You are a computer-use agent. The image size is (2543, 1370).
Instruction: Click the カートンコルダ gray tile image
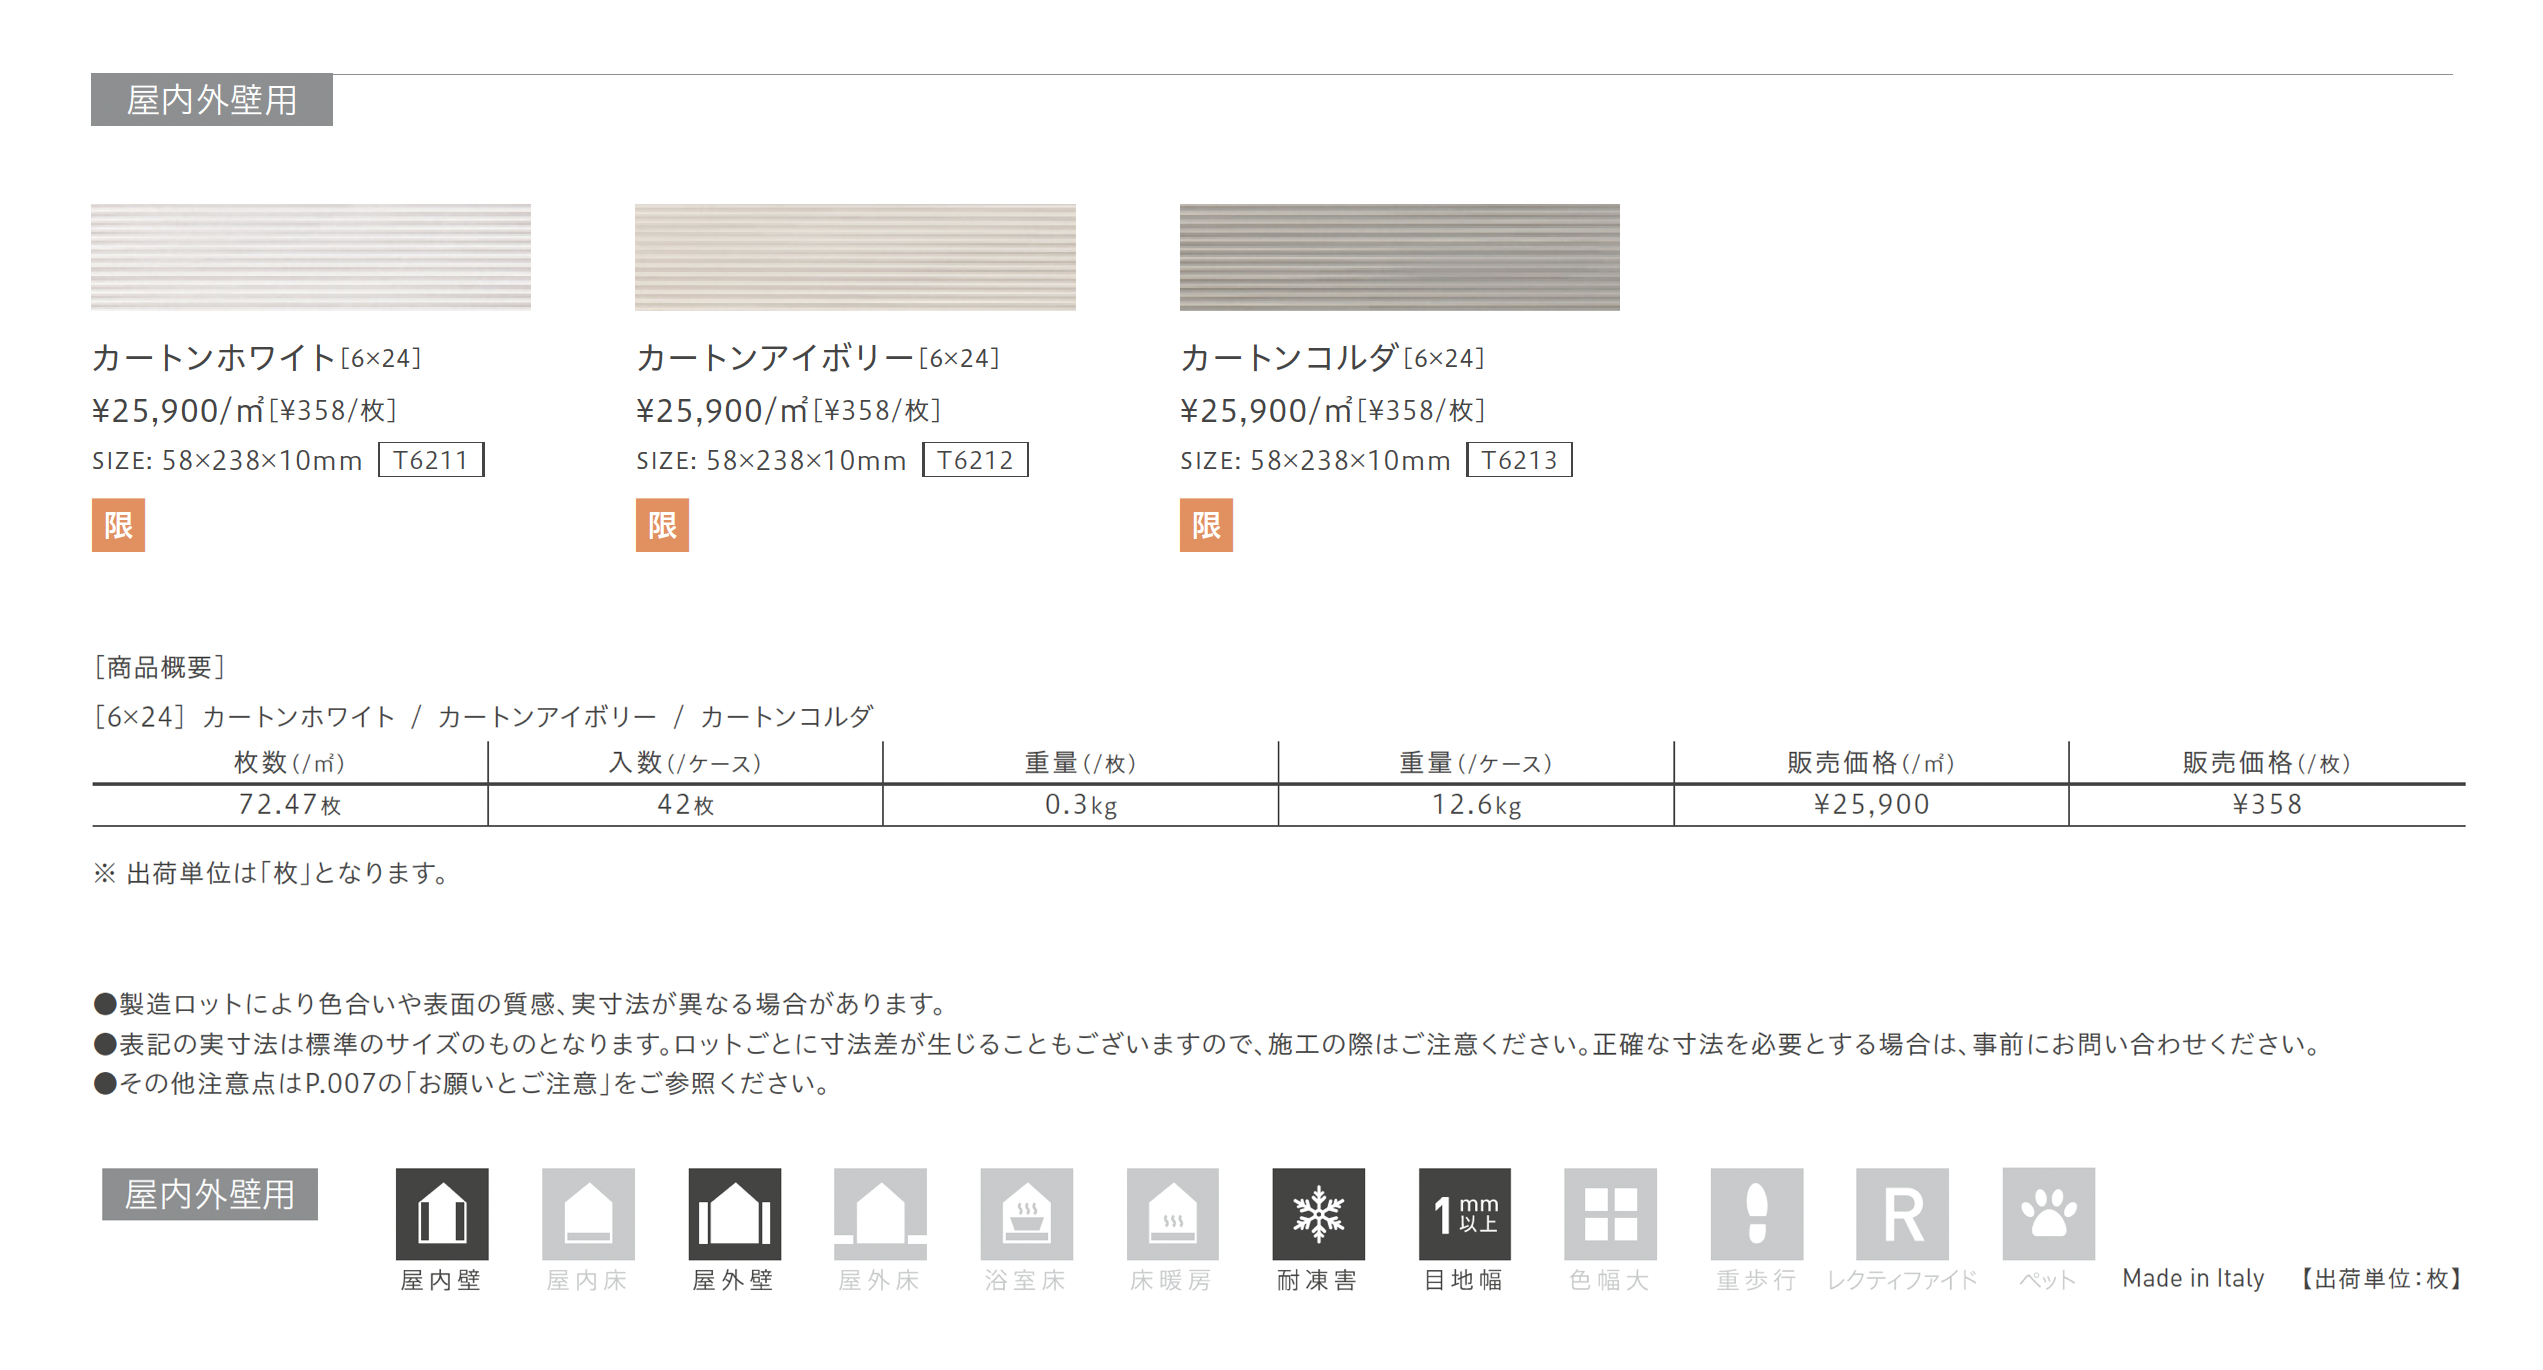click(1399, 257)
